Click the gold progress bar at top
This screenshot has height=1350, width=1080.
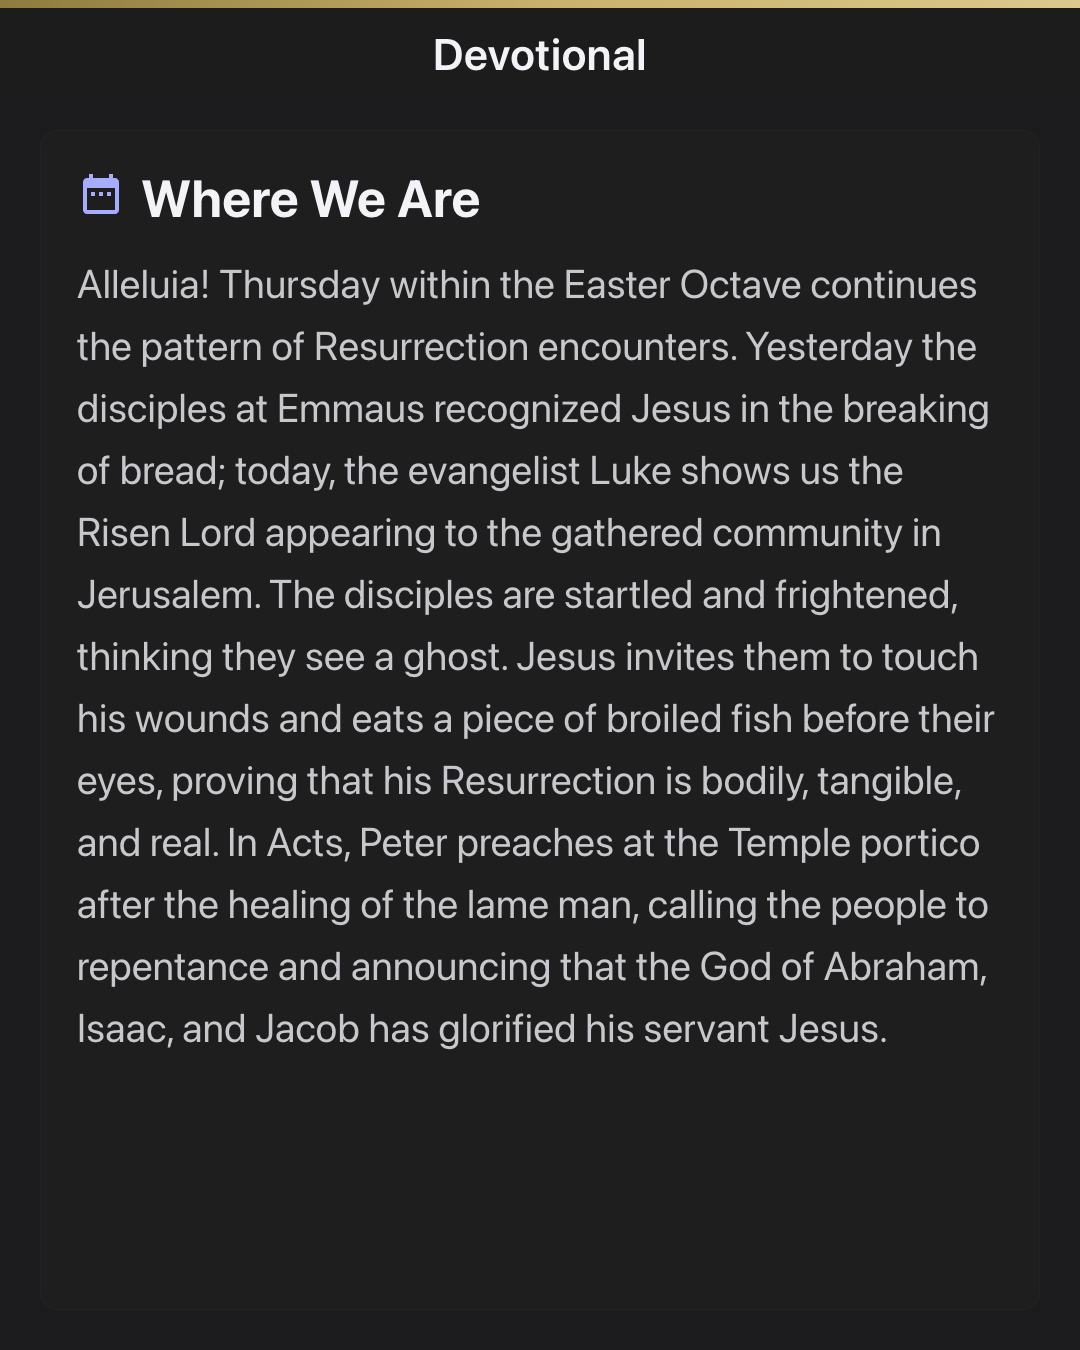540,4
